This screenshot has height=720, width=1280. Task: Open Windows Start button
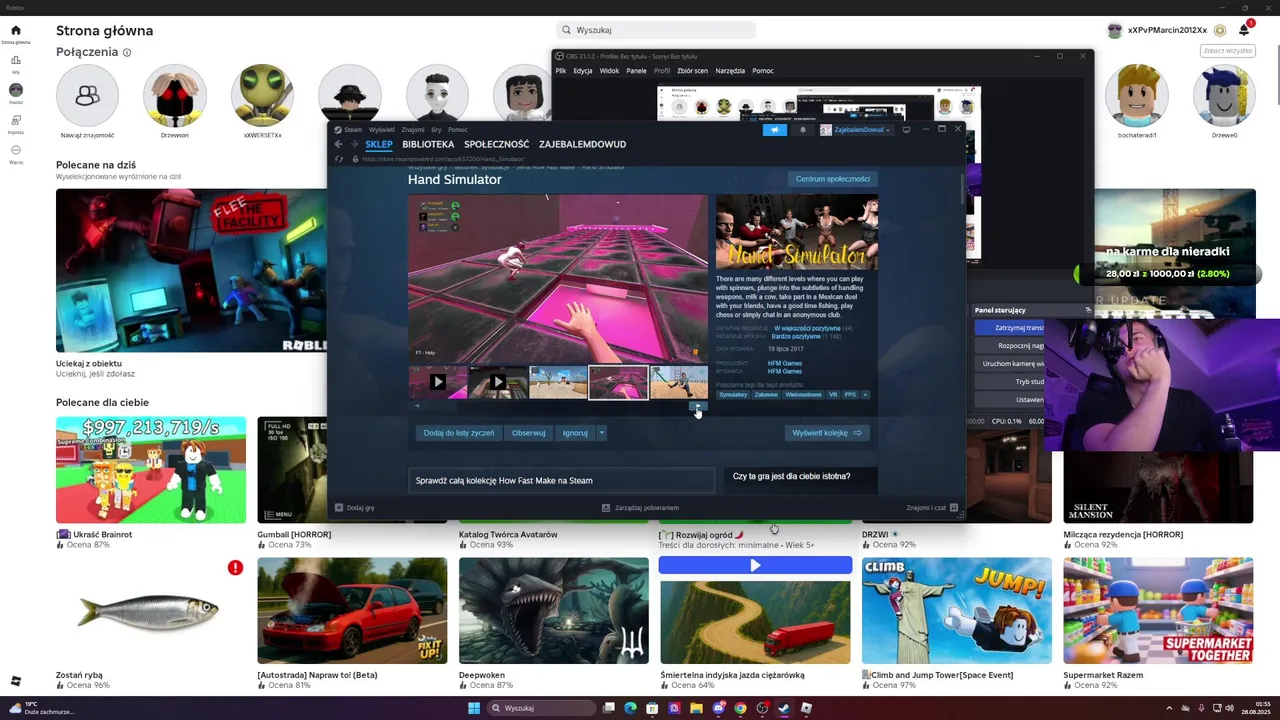474,708
